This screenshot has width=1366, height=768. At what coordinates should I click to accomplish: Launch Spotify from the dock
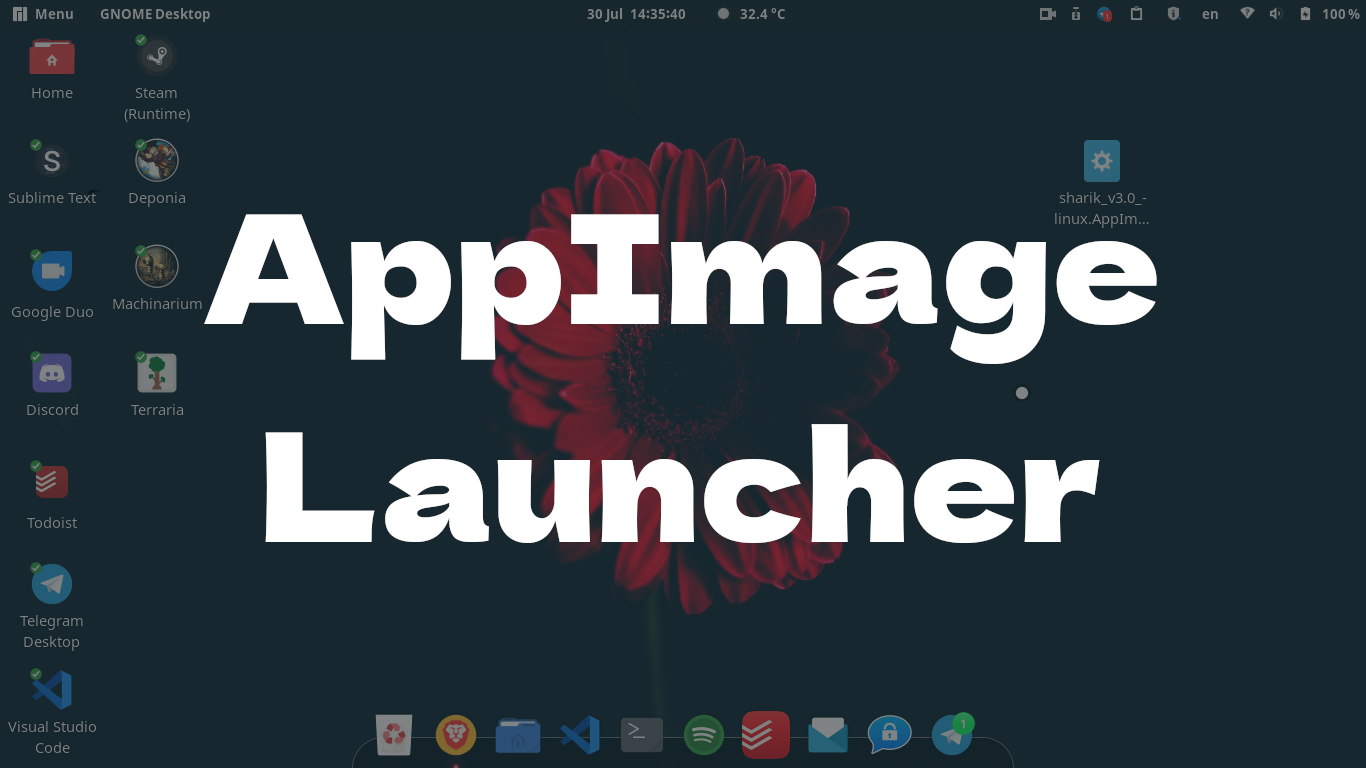[704, 736]
